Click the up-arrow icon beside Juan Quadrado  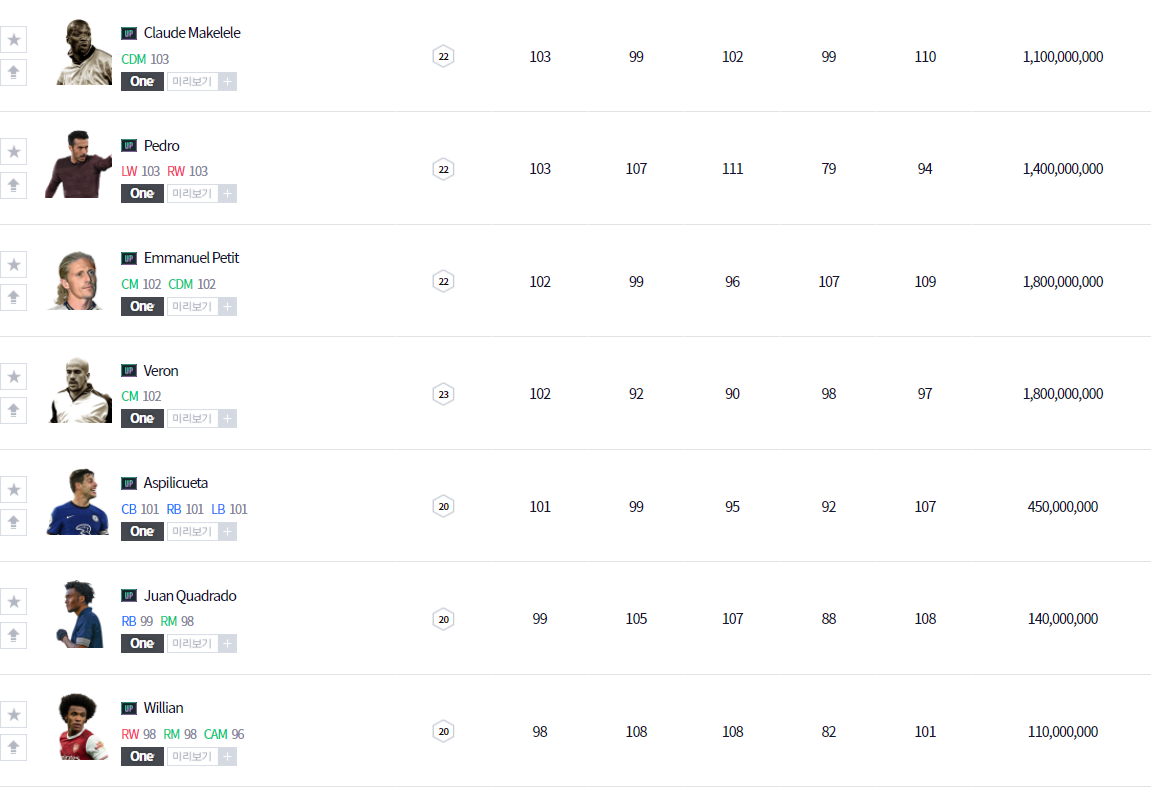(x=14, y=635)
